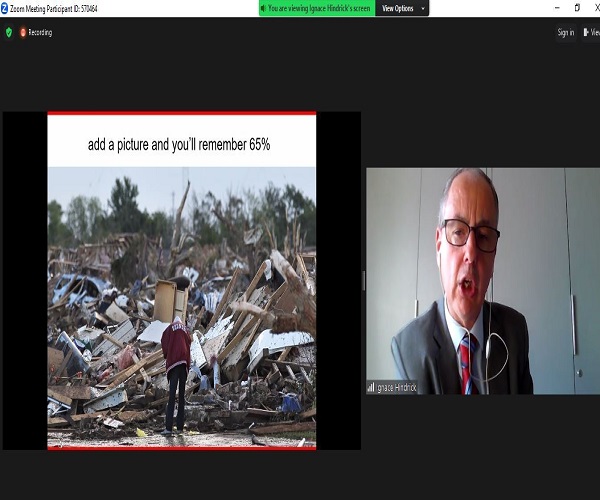Click the signal bars icon beside the name

tap(371, 388)
